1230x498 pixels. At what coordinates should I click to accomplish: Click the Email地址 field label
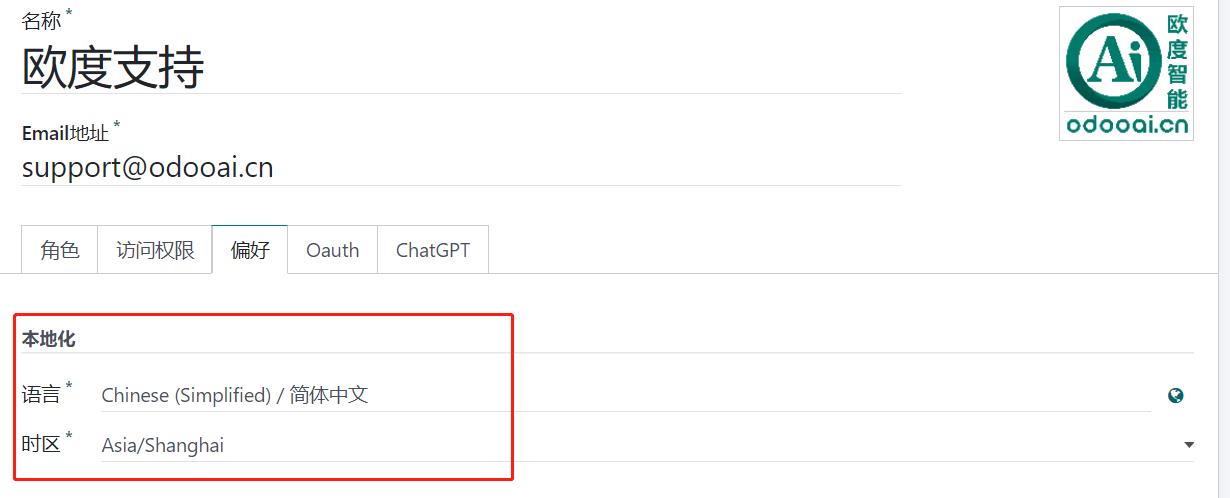[x=66, y=132]
